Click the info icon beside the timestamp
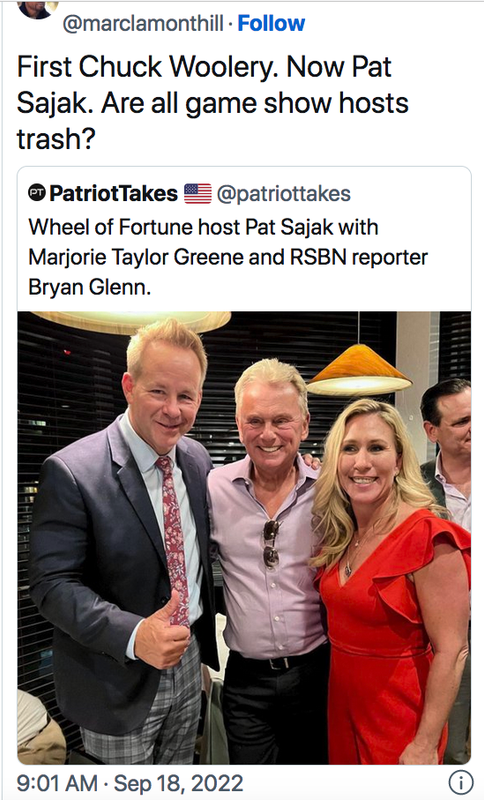 [x=460, y=782]
